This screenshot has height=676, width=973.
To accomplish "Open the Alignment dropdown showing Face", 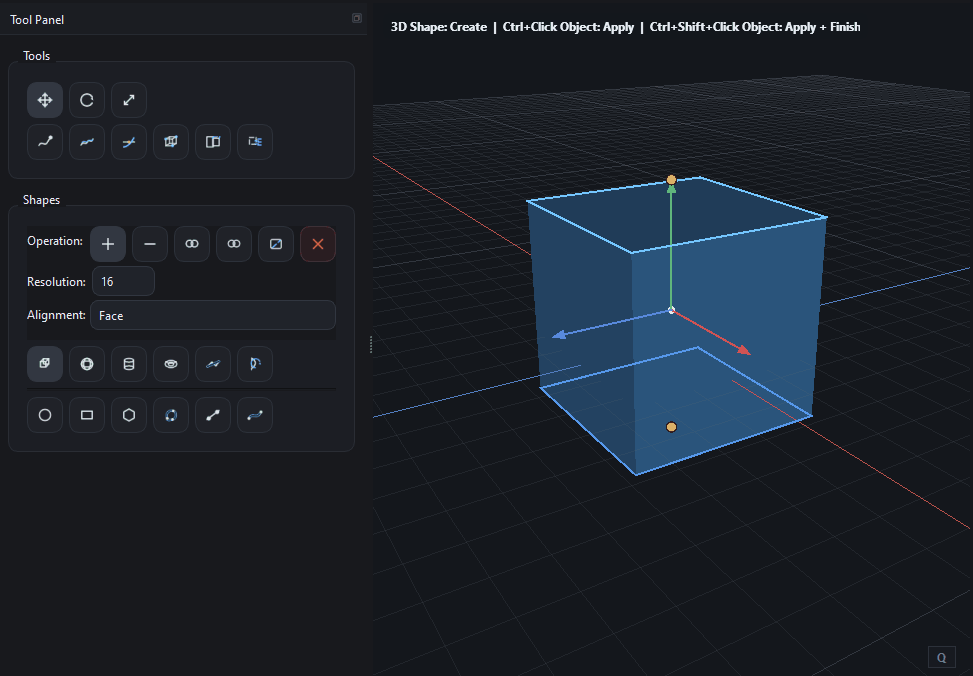I will pos(213,315).
